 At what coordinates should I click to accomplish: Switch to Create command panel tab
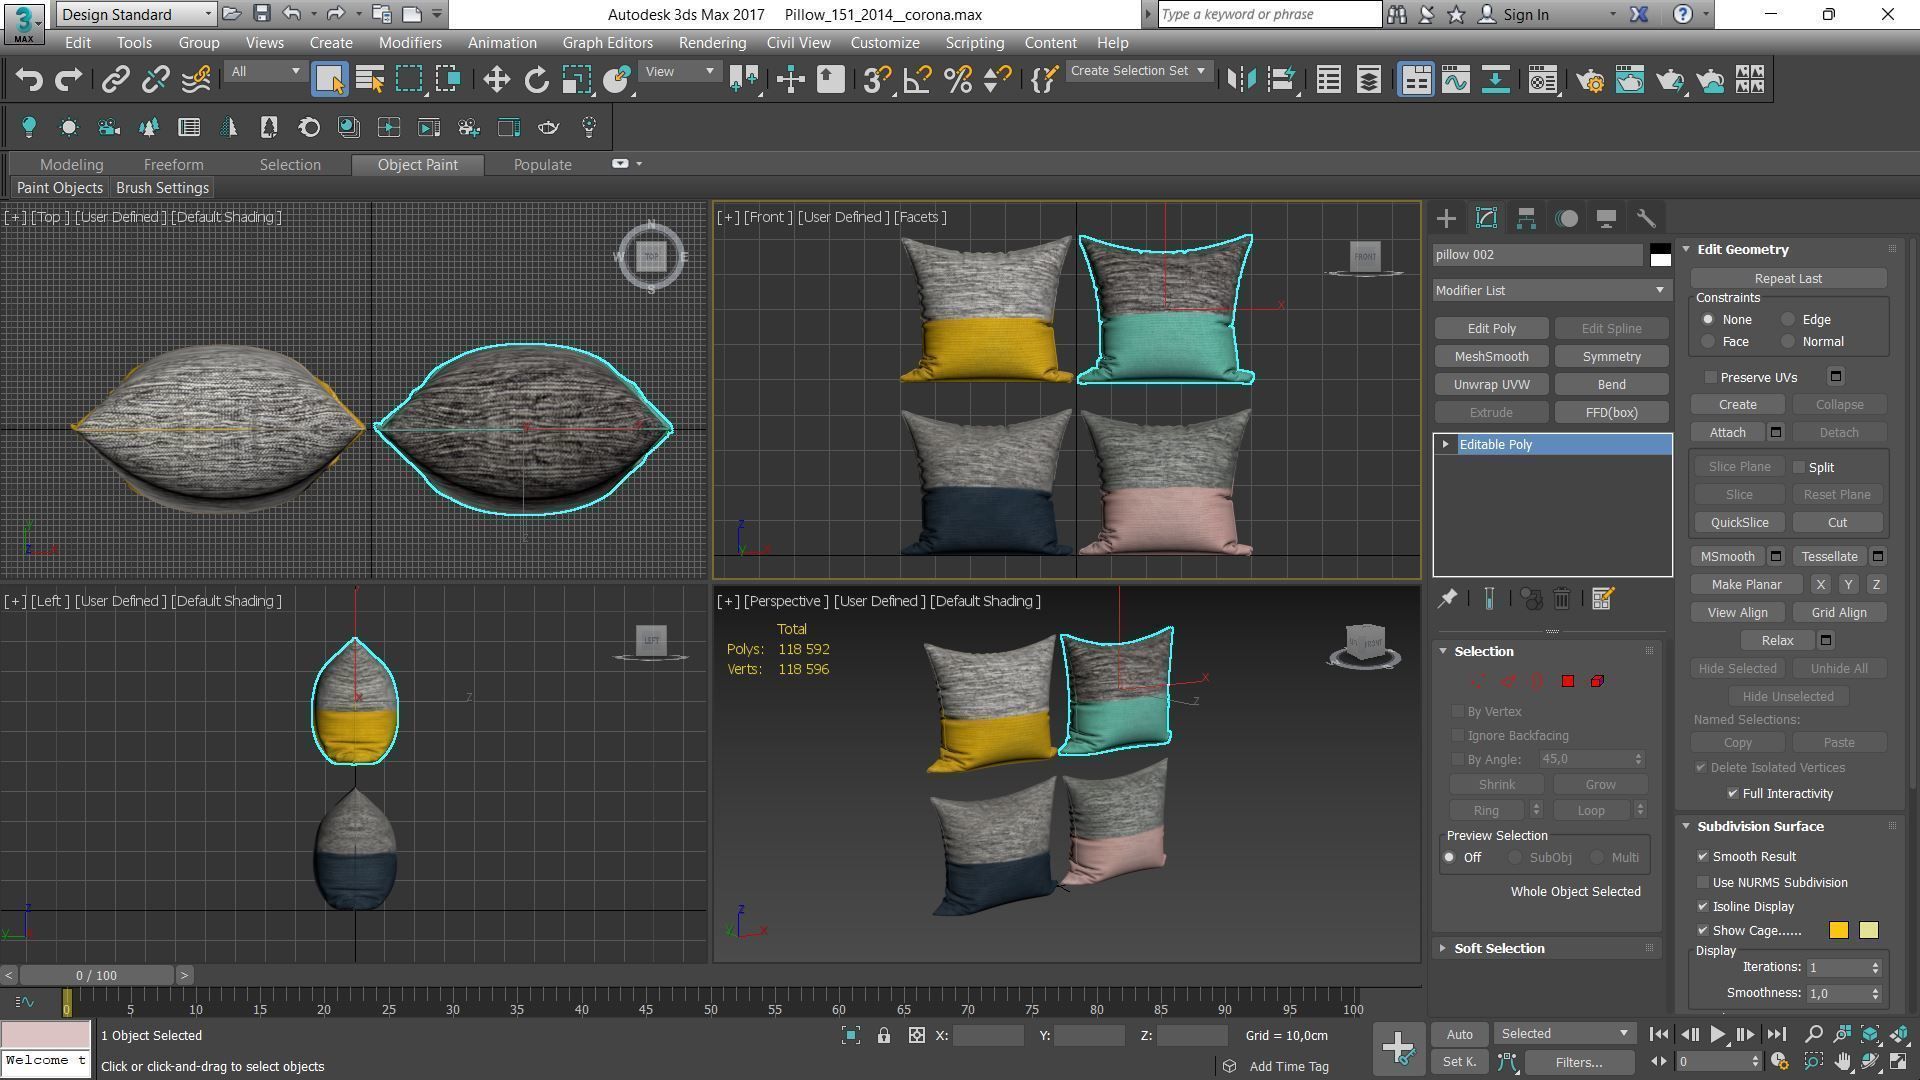tap(1446, 218)
